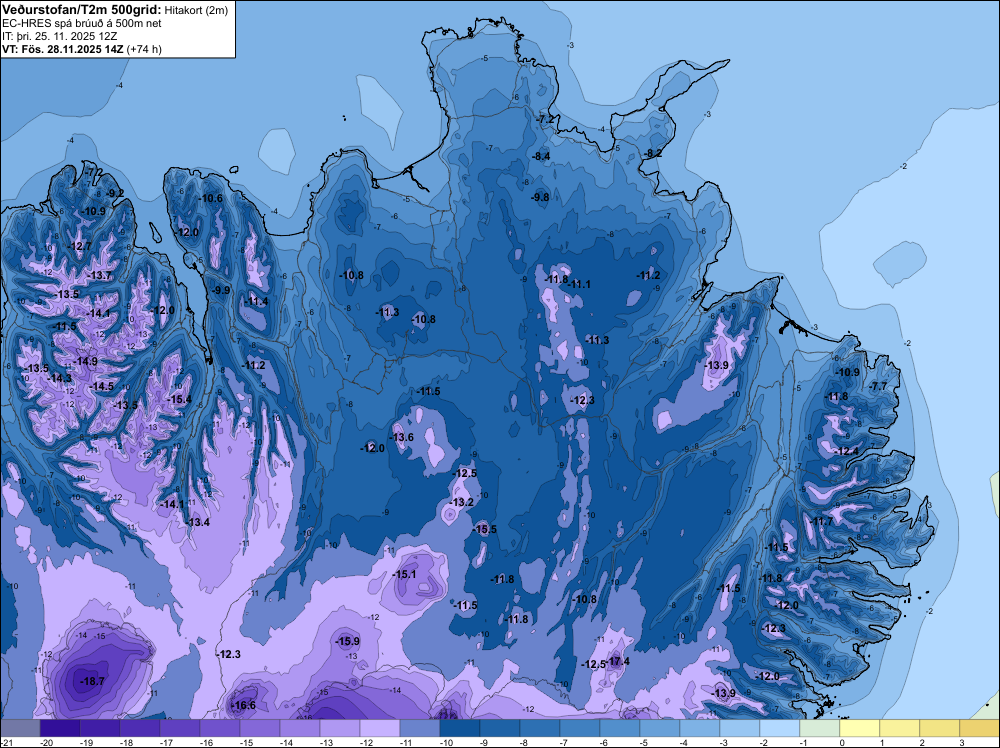This screenshot has width=1000, height=748.
Task: Click the valid time 'VT: Fös. 28.11.2025 14Z'
Action: coord(62,48)
